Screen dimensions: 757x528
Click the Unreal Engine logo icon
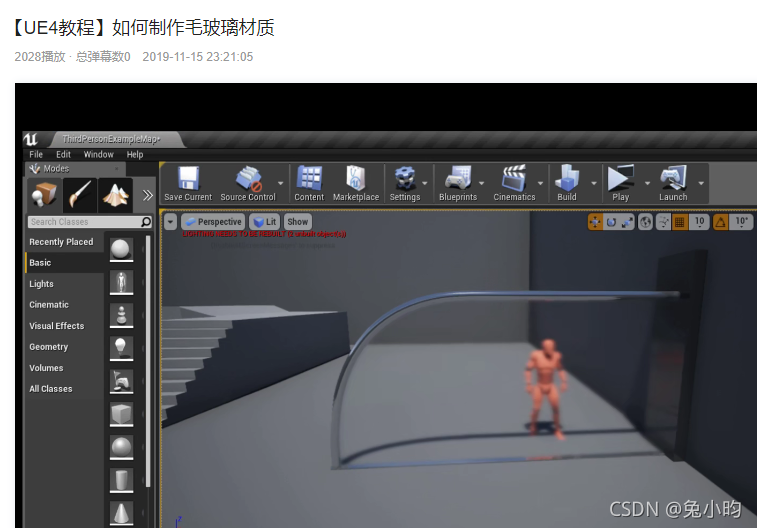click(x=30, y=139)
